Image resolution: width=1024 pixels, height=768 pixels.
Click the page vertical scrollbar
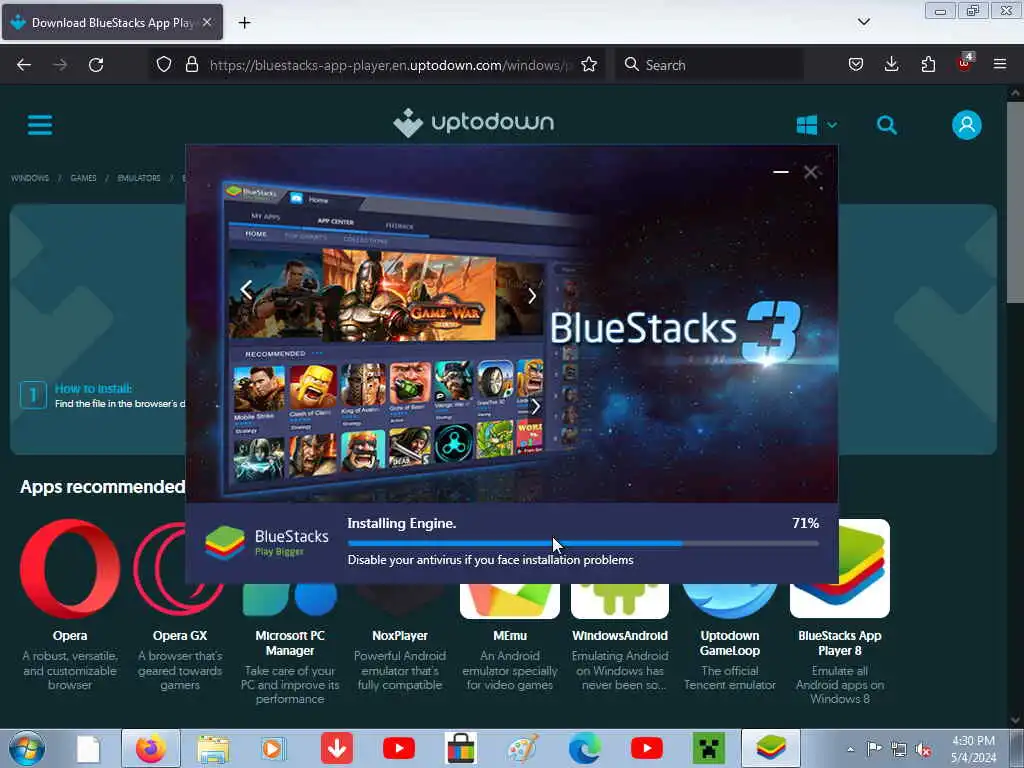1014,202
